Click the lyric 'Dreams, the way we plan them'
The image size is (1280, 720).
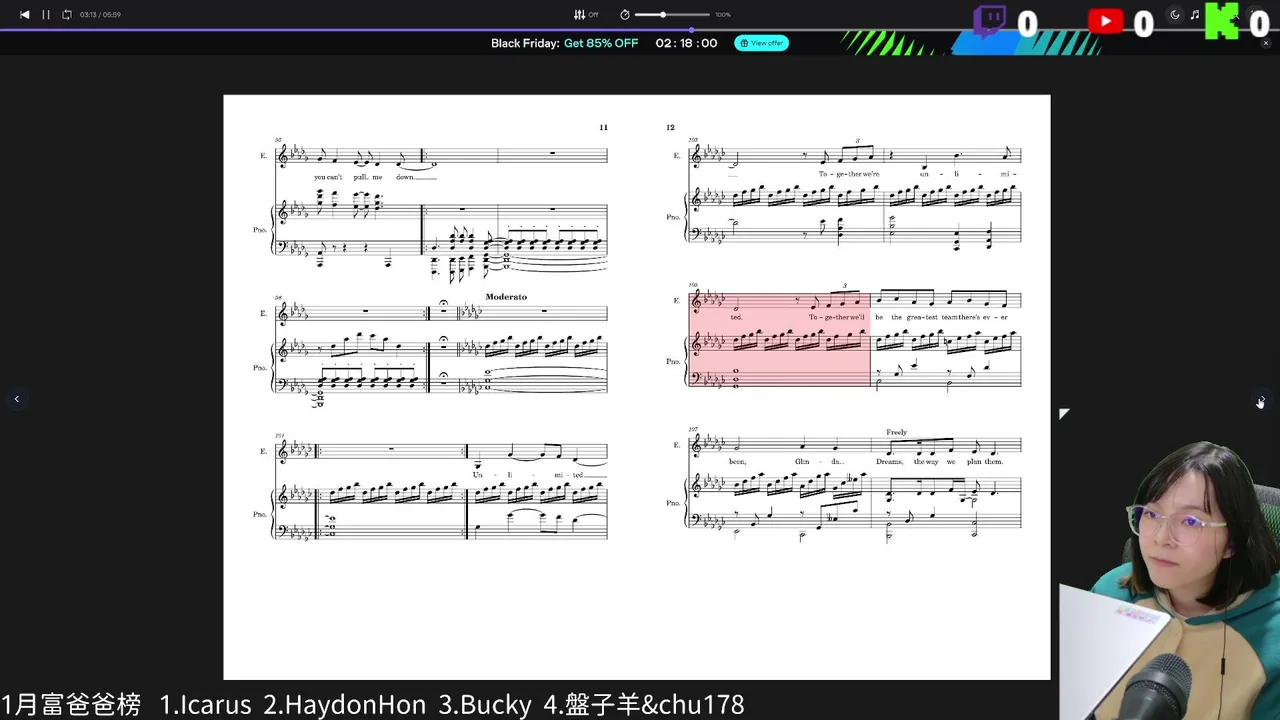(x=939, y=461)
